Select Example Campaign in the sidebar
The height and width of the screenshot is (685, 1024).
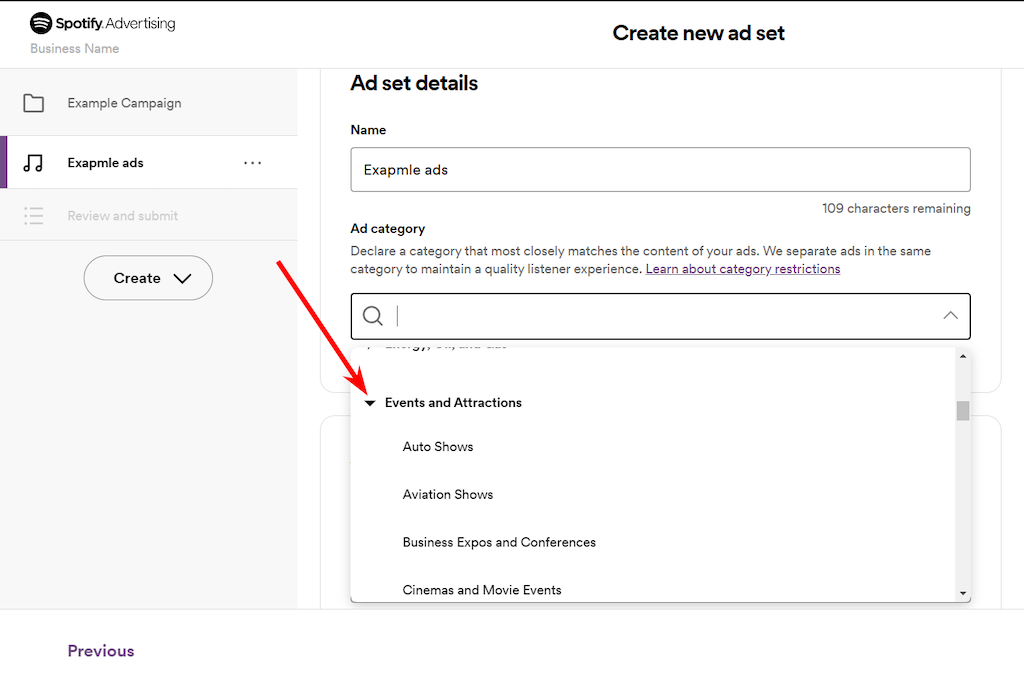click(124, 103)
